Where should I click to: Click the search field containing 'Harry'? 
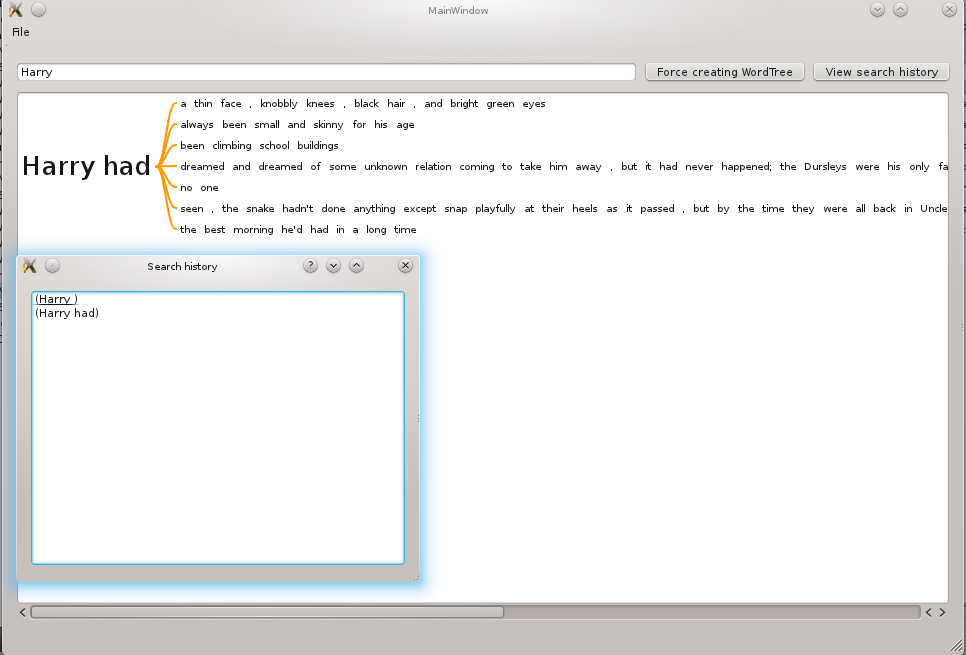[x=326, y=72]
